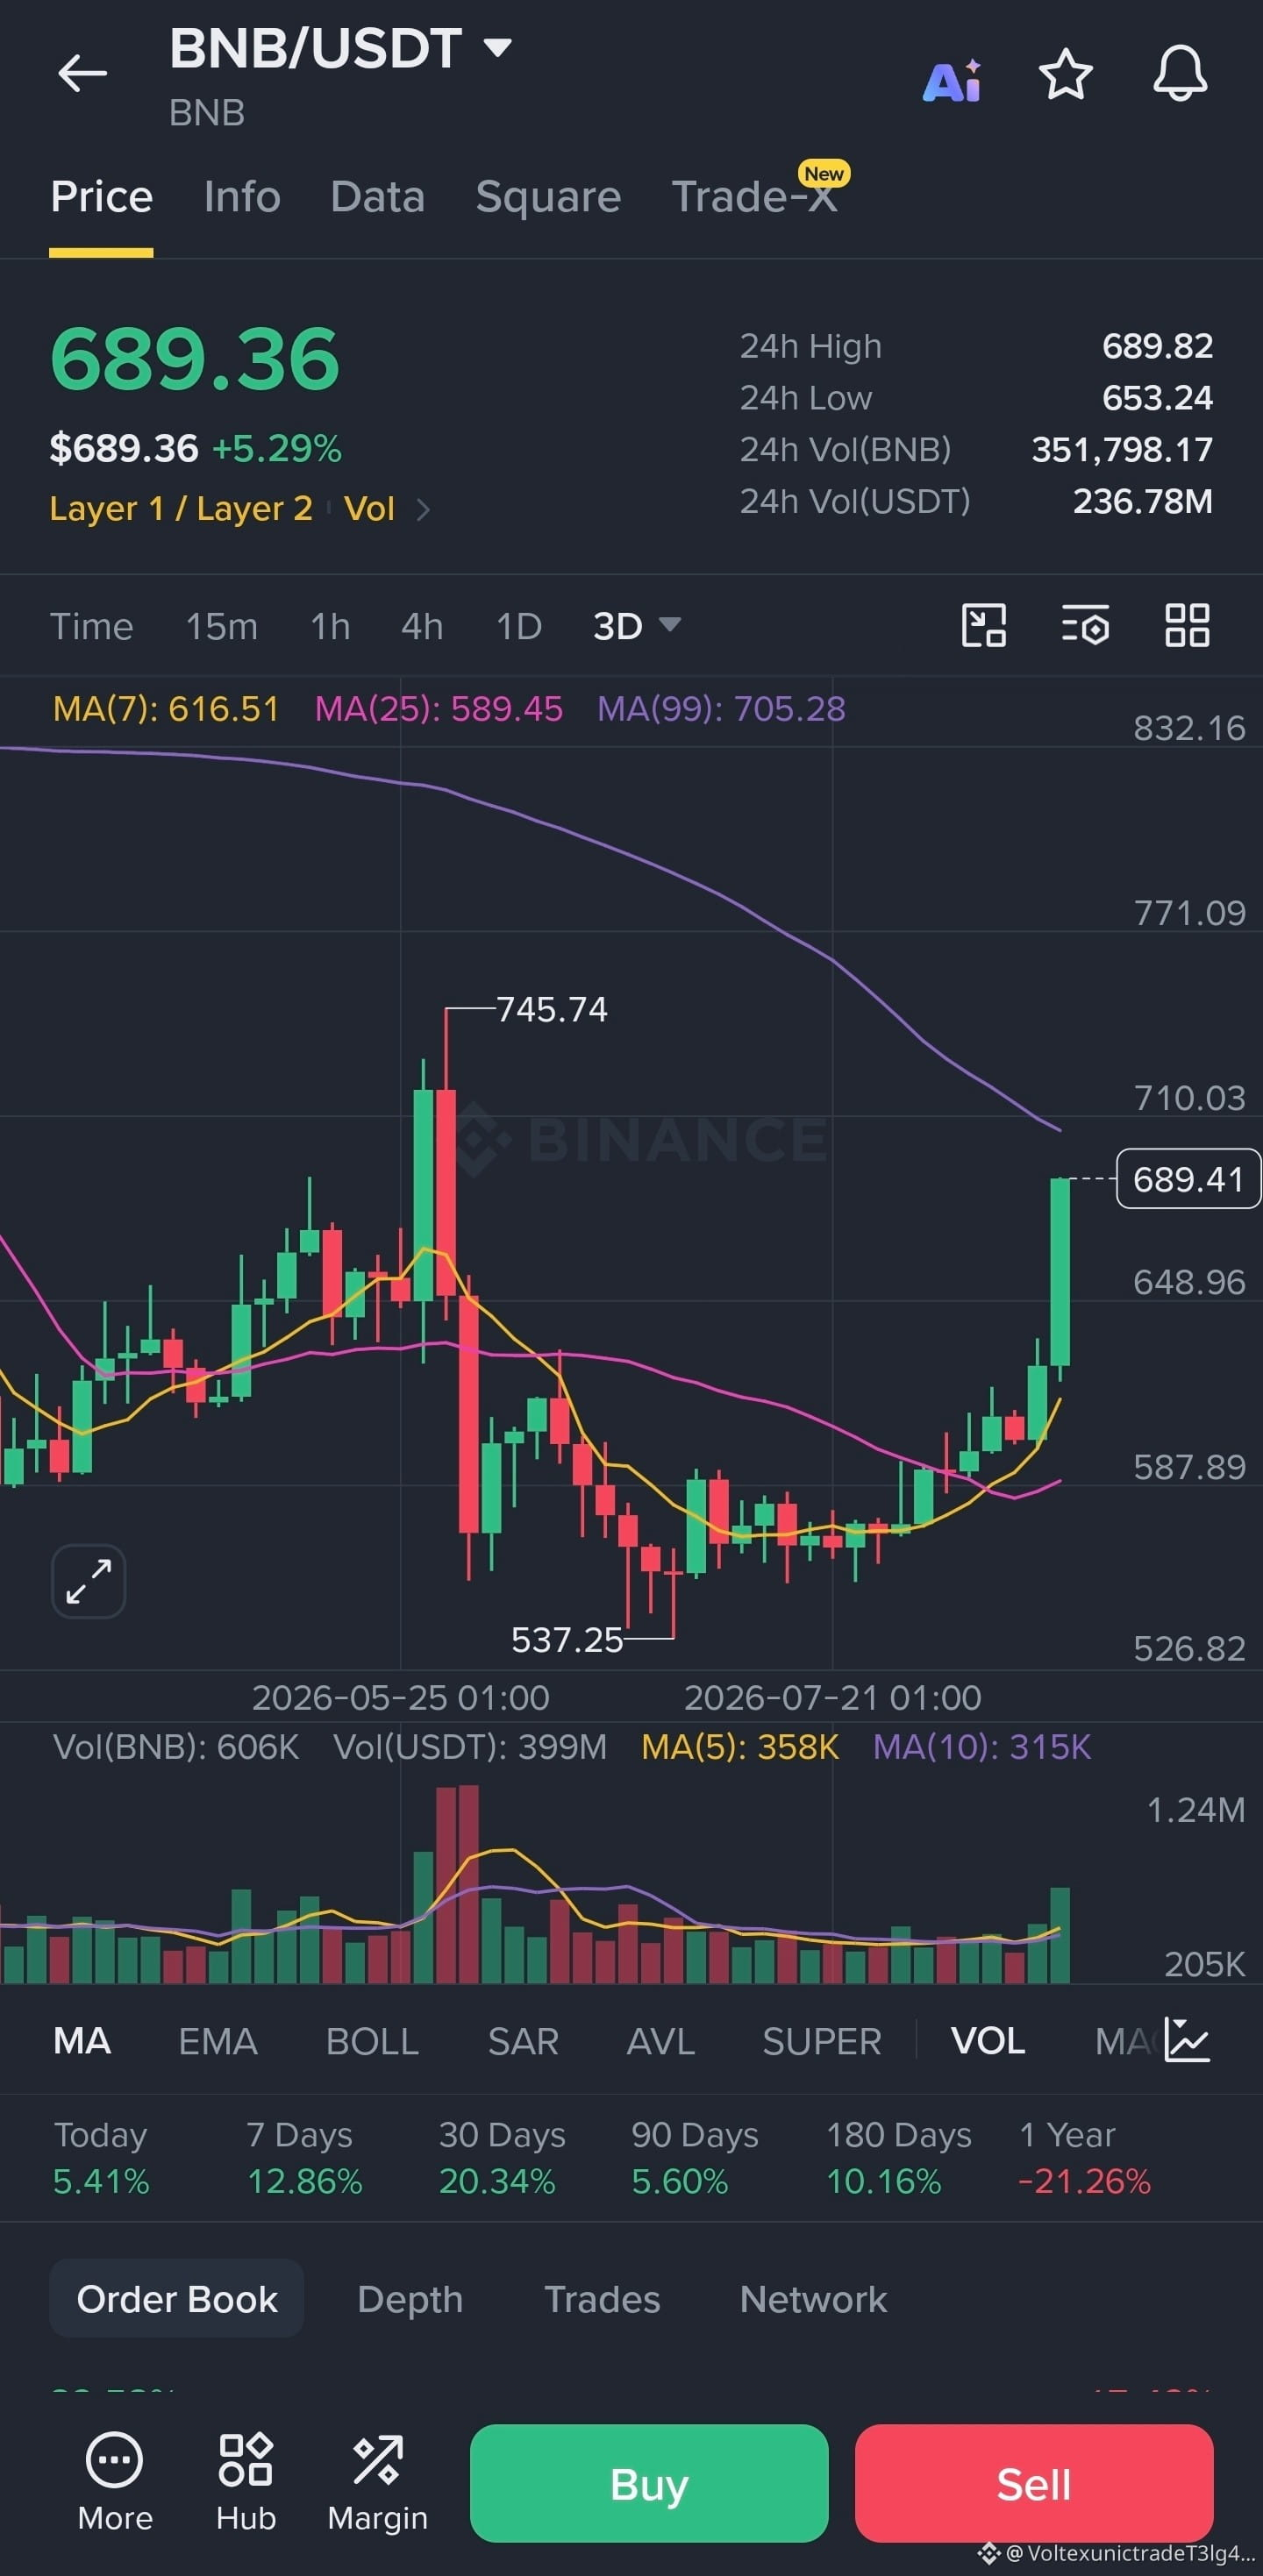This screenshot has height=2576, width=1263.
Task: Switch to the Depth tab
Action: [410, 2299]
